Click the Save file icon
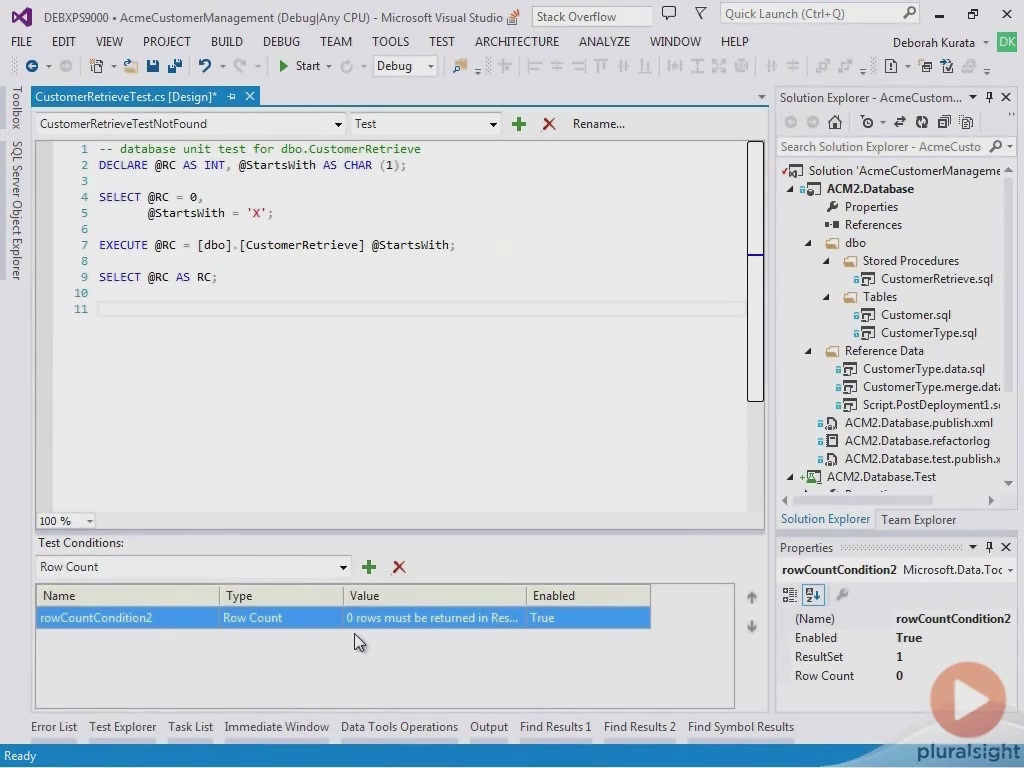Screen dimensions: 1024x768 click(x=153, y=66)
